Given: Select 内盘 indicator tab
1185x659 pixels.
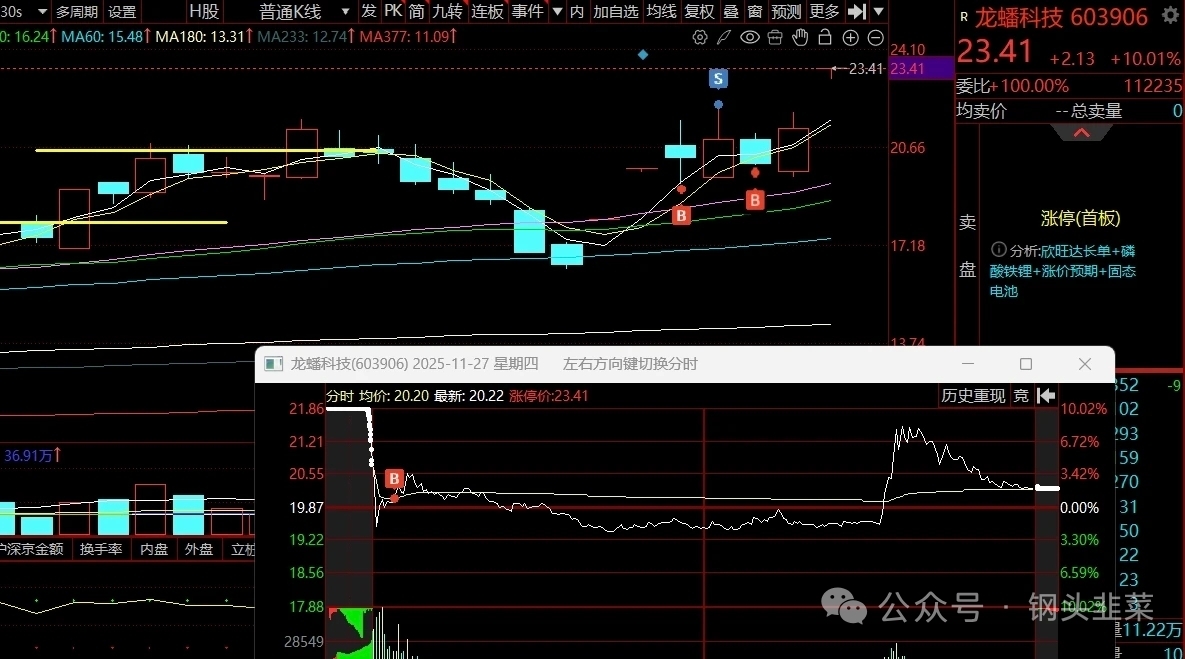Looking at the screenshot, I should (x=154, y=549).
